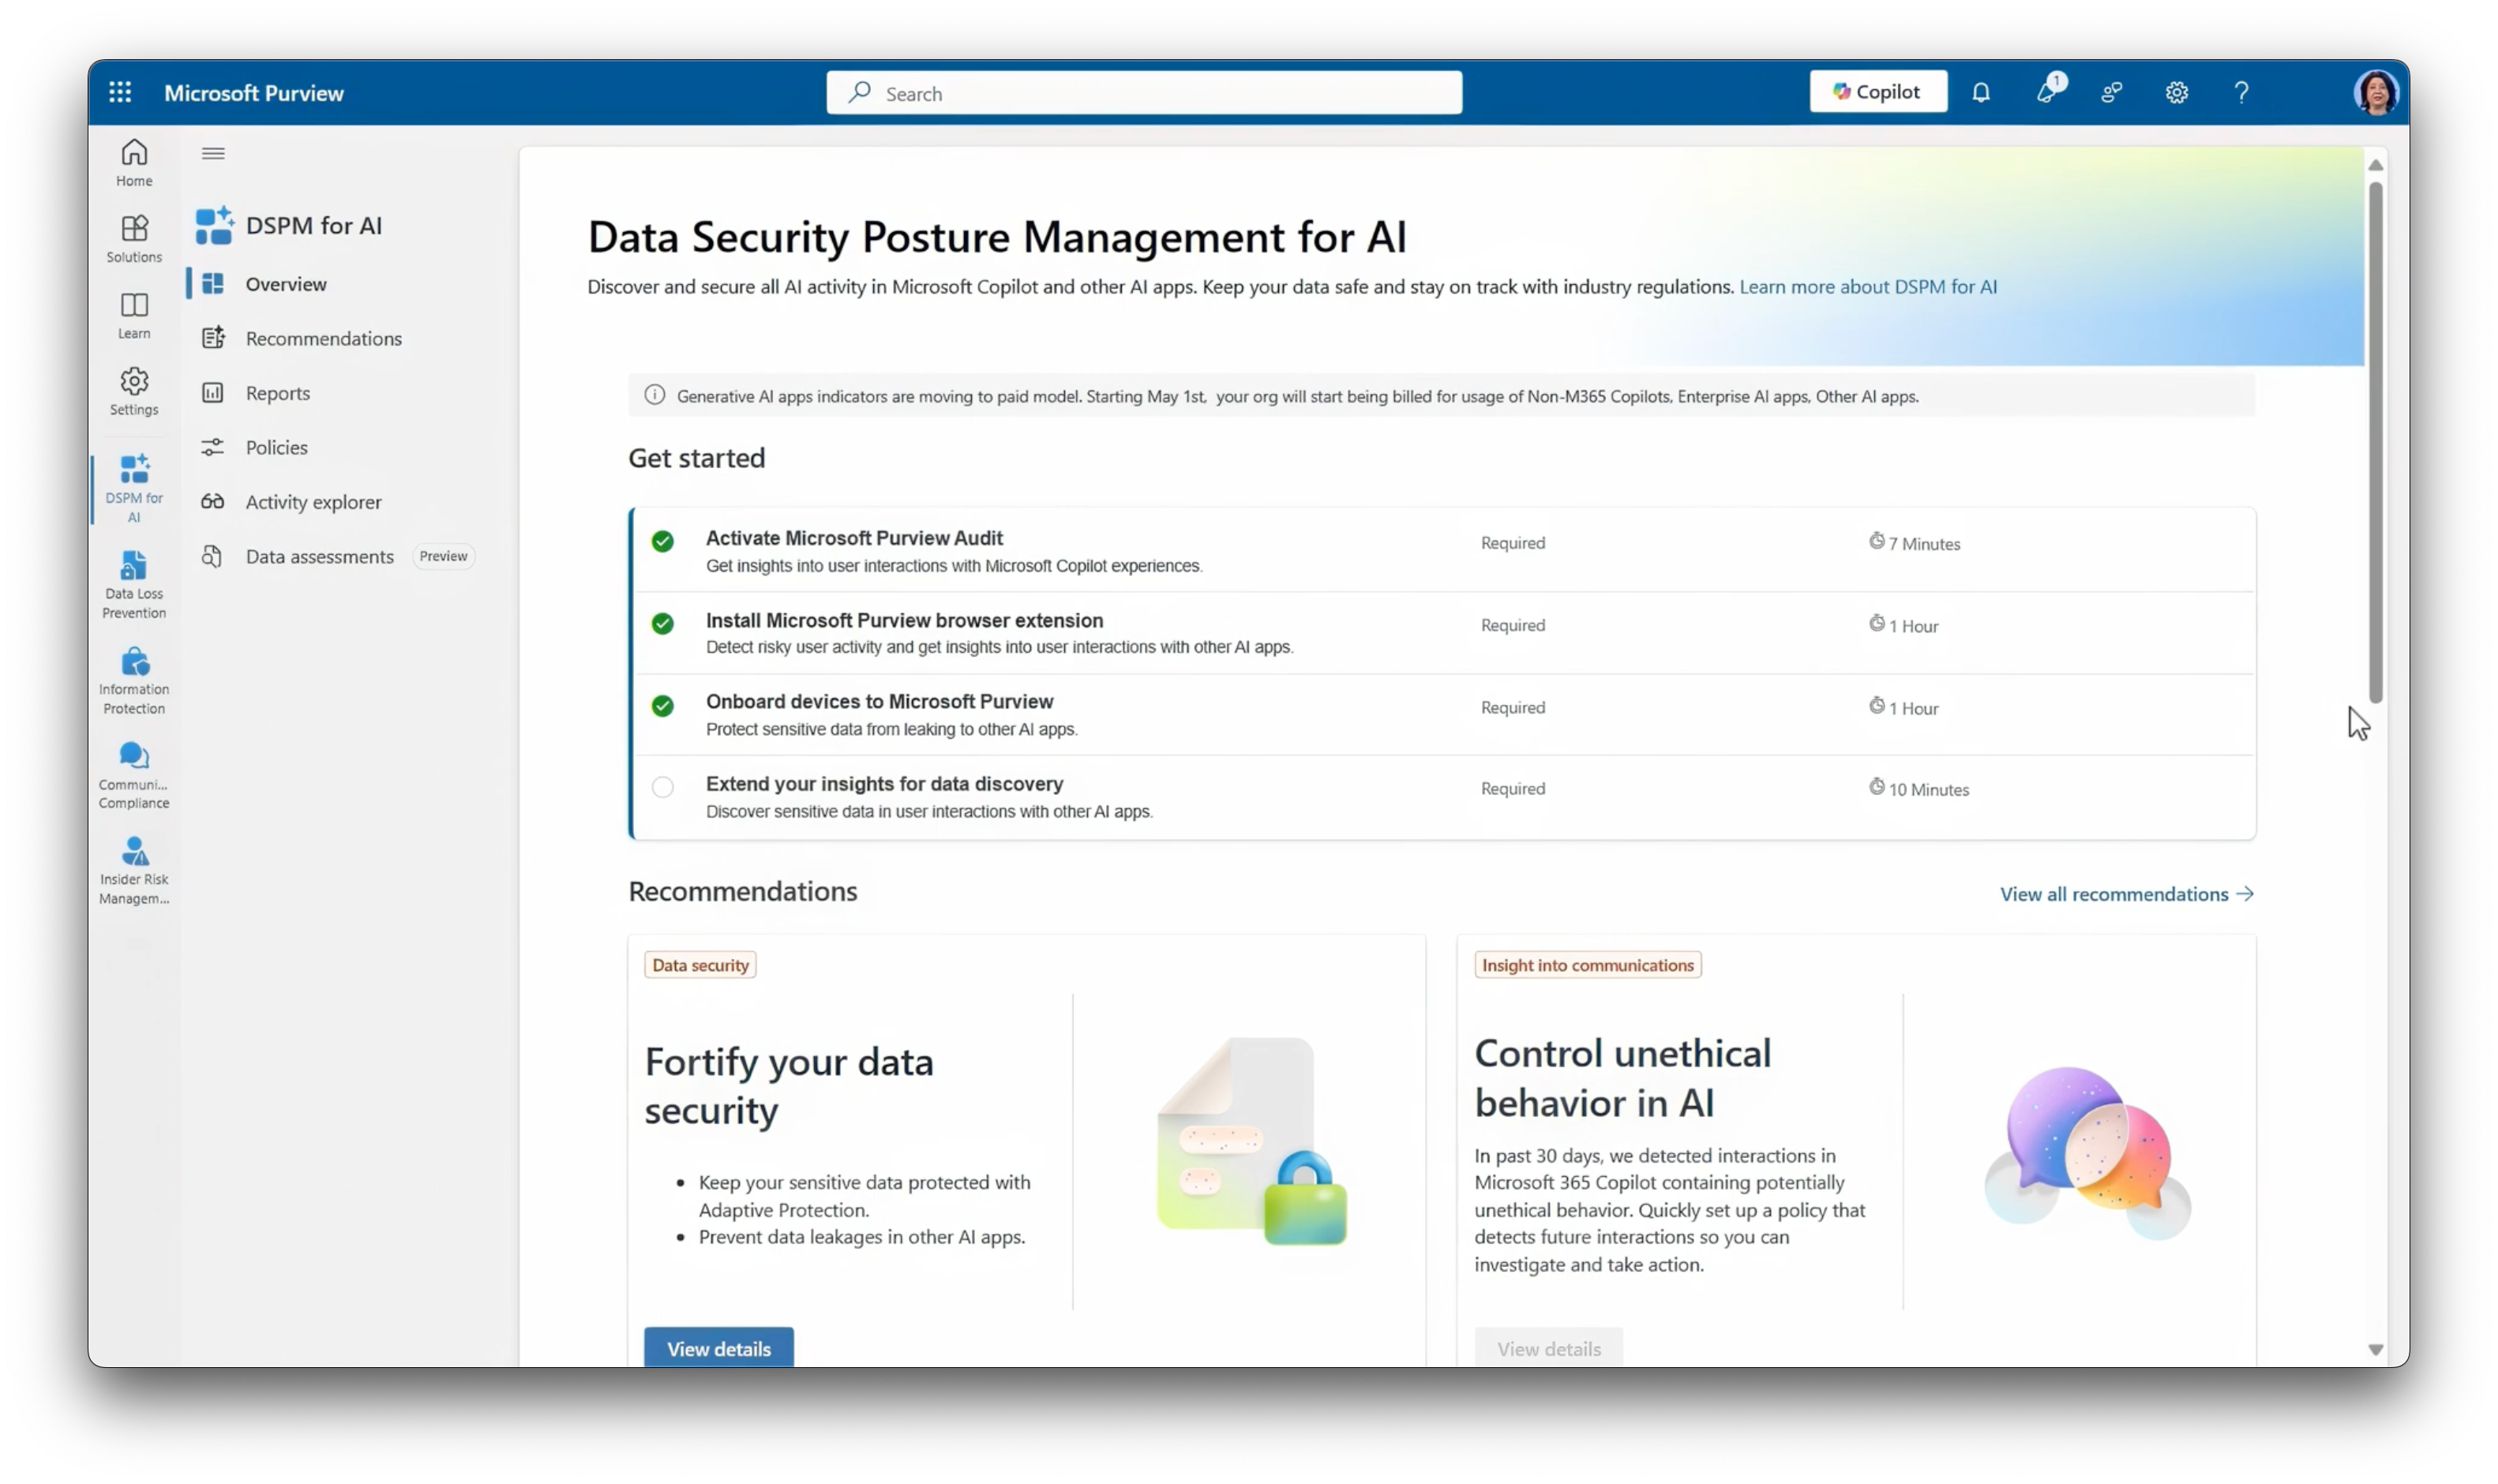Open the notifications bell

pos(1980,93)
